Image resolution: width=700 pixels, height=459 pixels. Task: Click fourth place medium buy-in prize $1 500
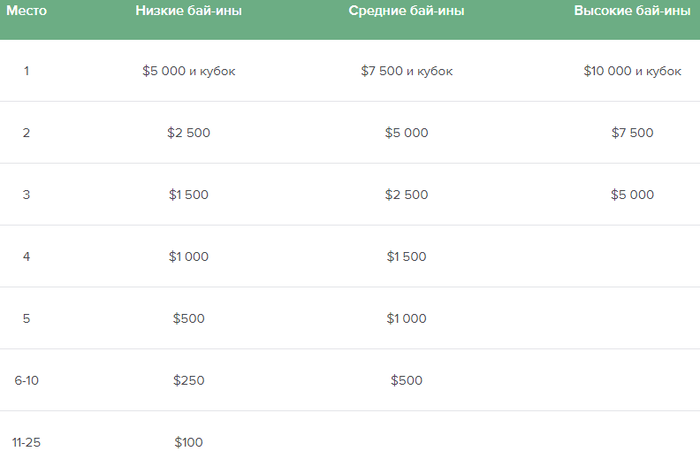click(x=406, y=256)
